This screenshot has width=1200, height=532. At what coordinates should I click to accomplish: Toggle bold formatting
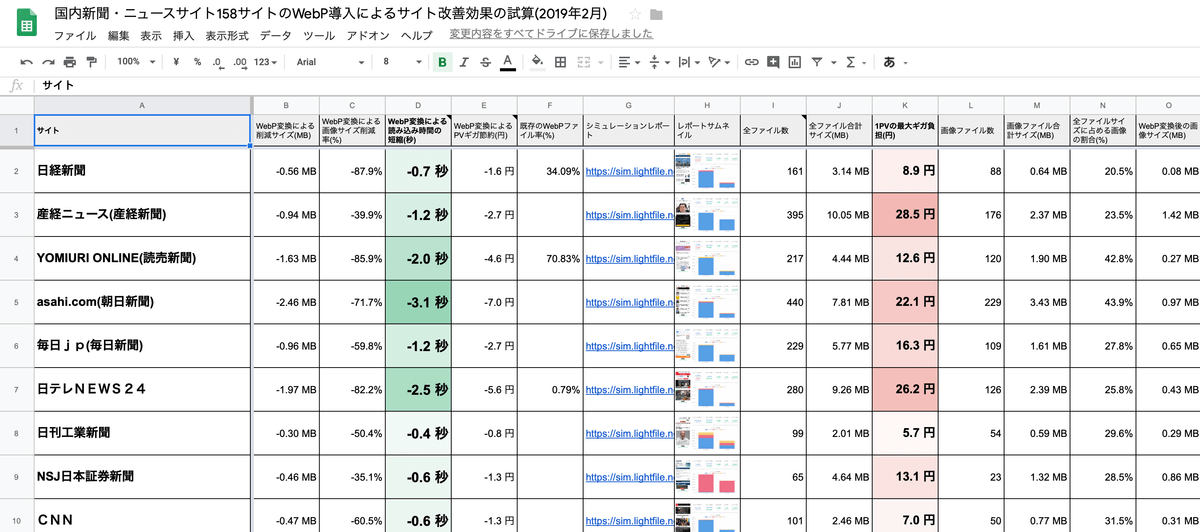click(x=442, y=62)
